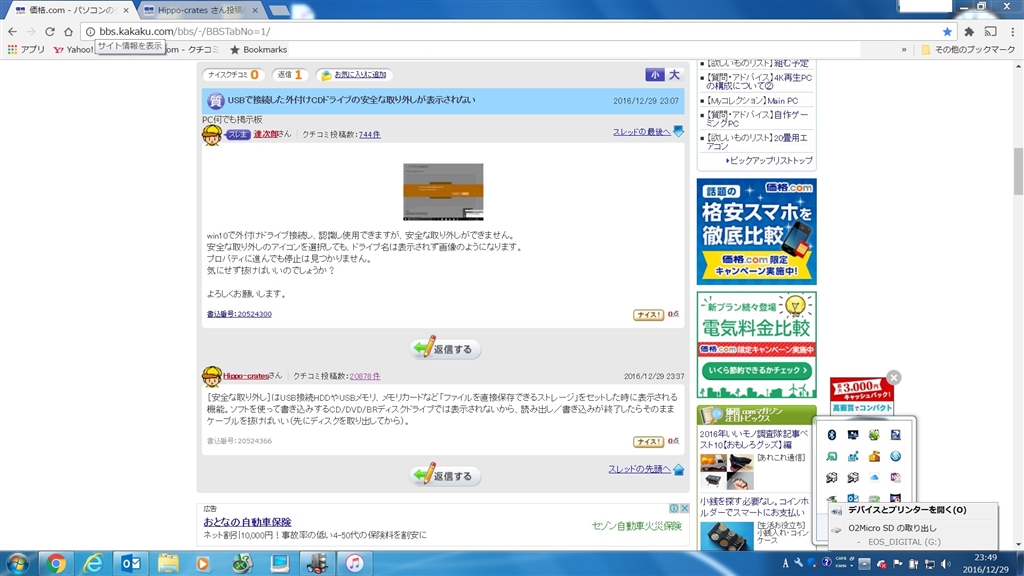Enlarge the attached post screenshot thumbnail
This screenshot has height=576, width=1024.
pos(443,191)
